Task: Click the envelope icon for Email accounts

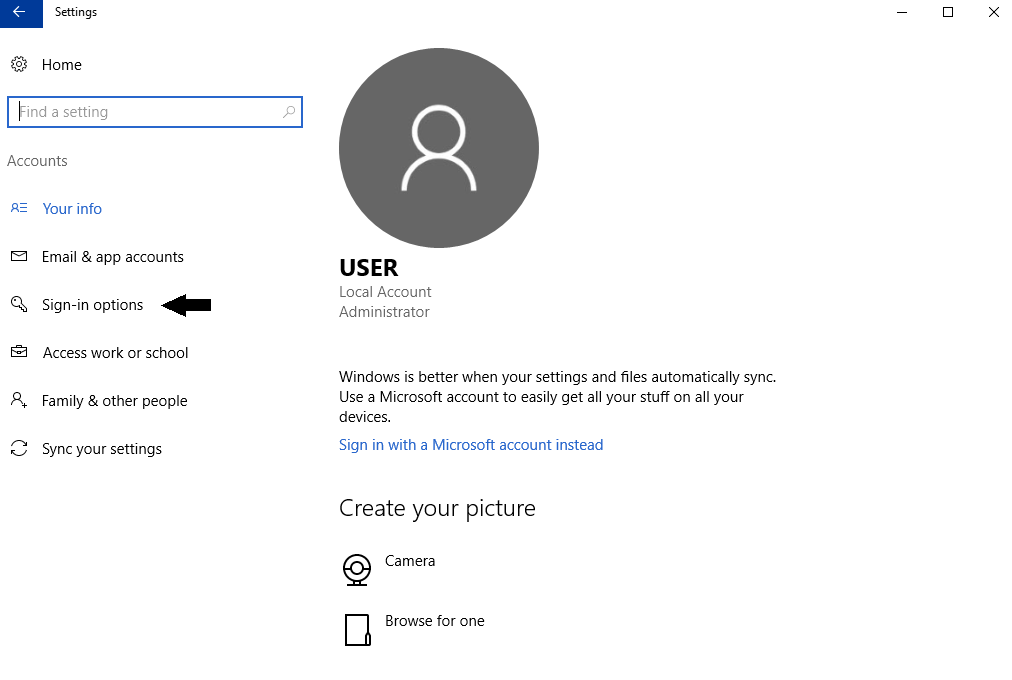Action: click(x=19, y=257)
